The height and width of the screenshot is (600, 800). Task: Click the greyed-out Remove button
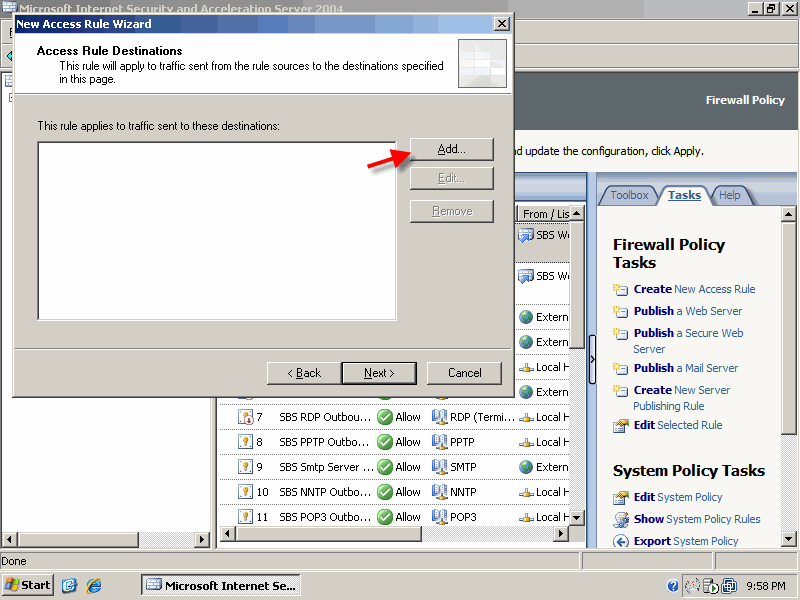tap(452, 211)
